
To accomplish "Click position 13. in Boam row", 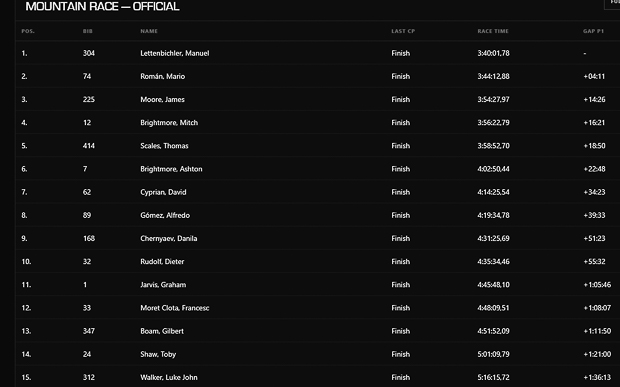I will pos(26,331).
